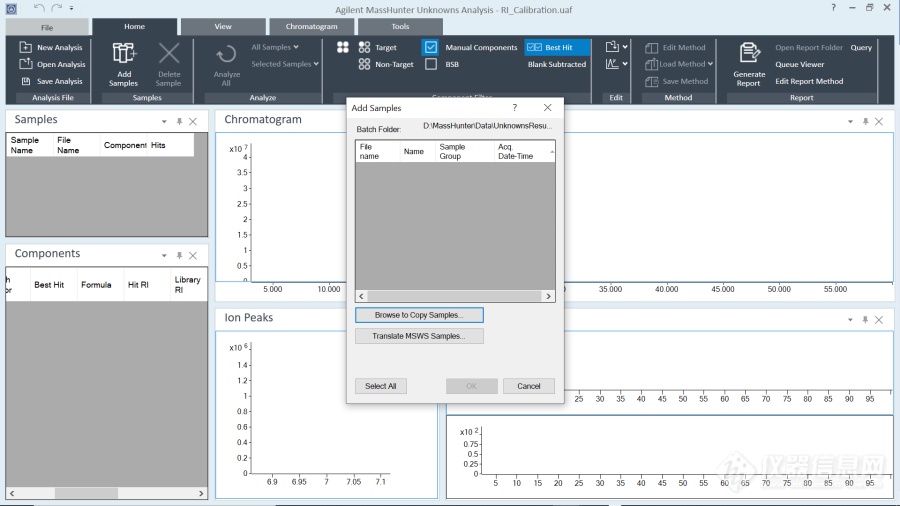Click the Library RI column header
The width and height of the screenshot is (900, 506).
point(188,285)
